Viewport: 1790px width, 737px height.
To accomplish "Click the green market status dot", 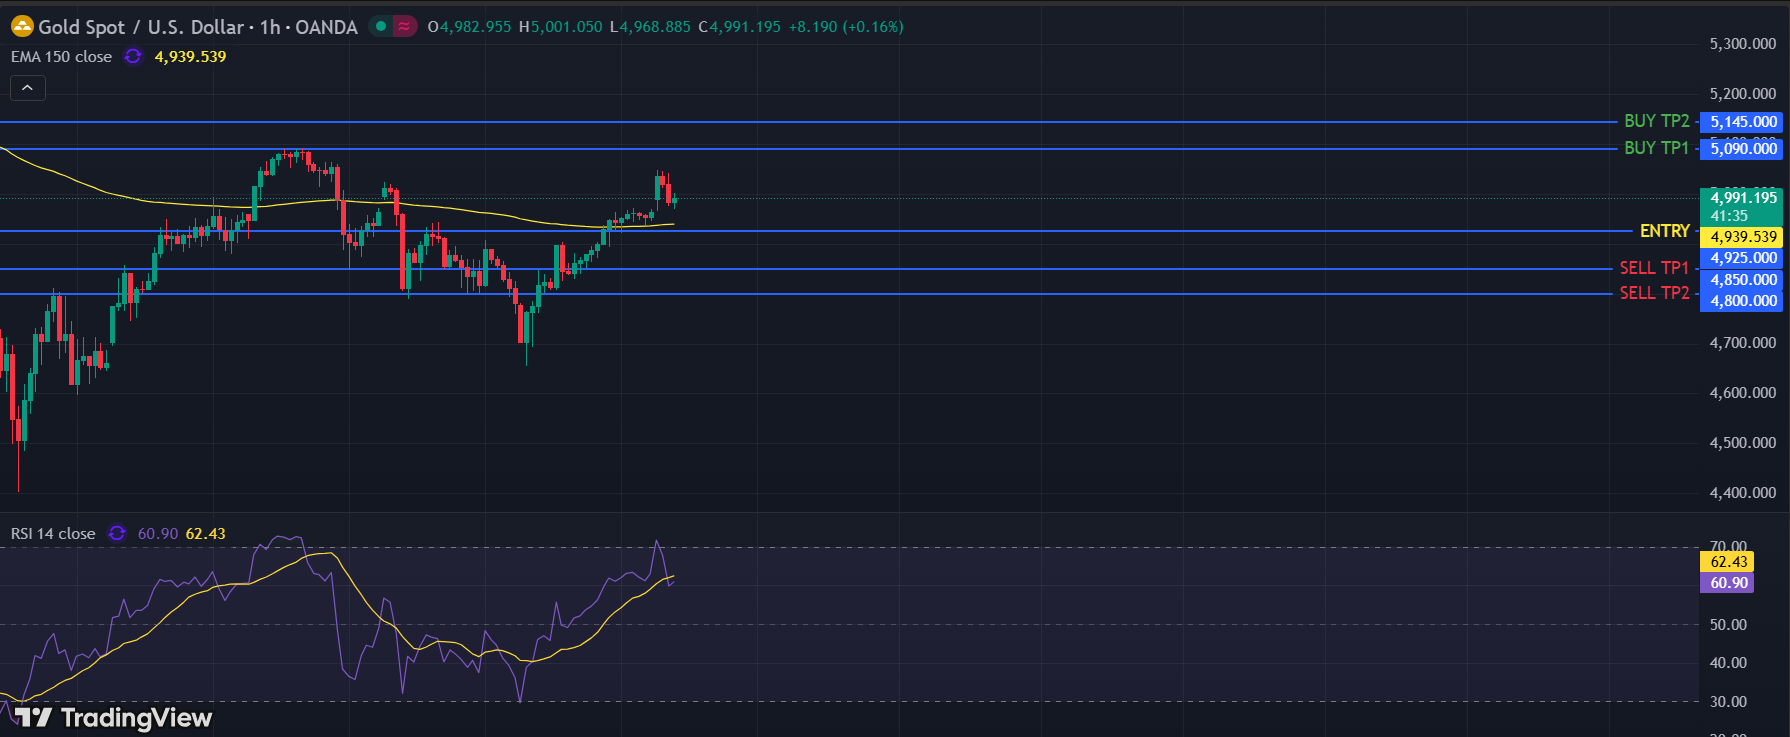I will pyautogui.click(x=381, y=27).
